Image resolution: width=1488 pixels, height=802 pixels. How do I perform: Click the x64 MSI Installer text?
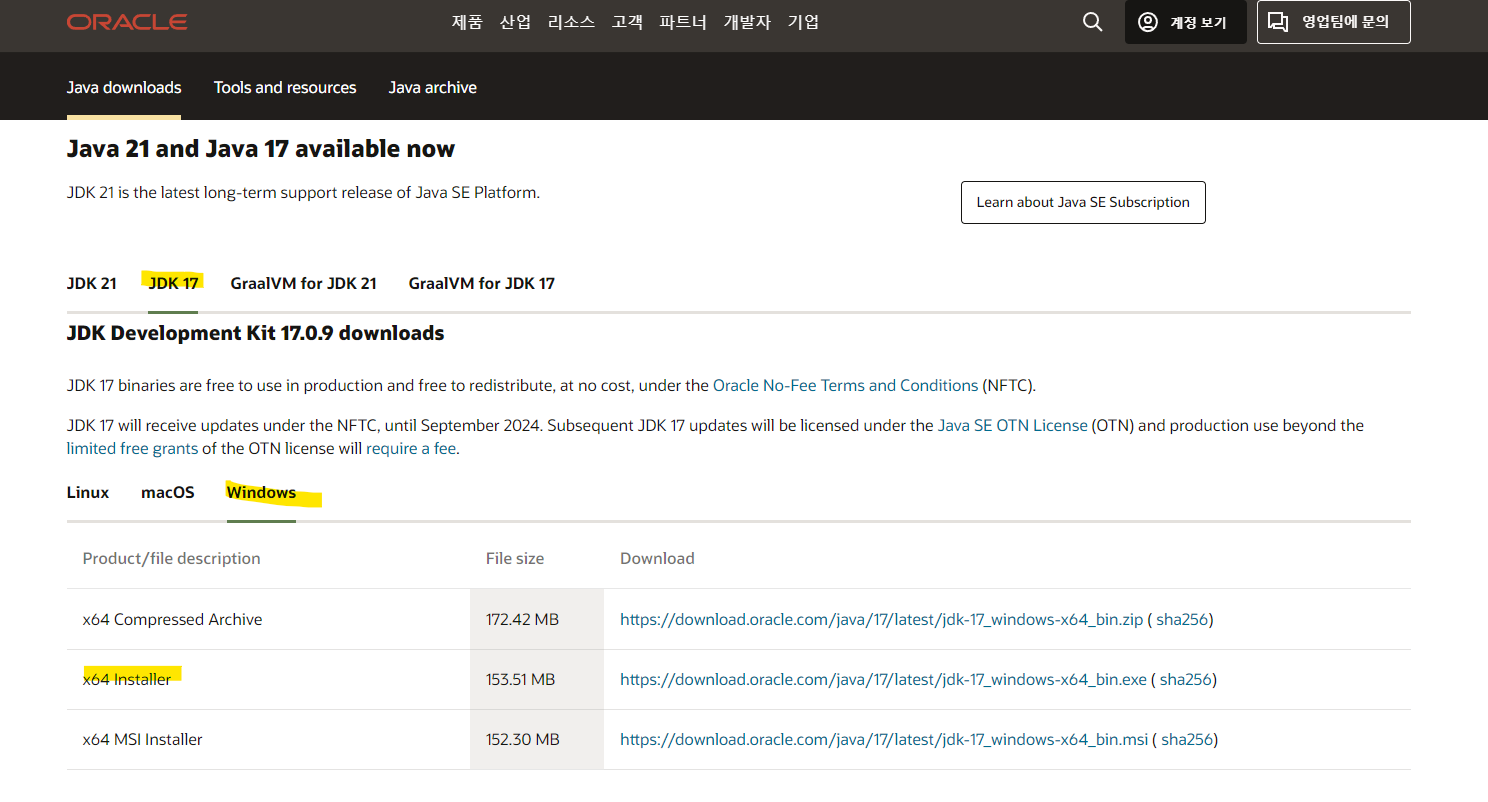click(x=143, y=739)
